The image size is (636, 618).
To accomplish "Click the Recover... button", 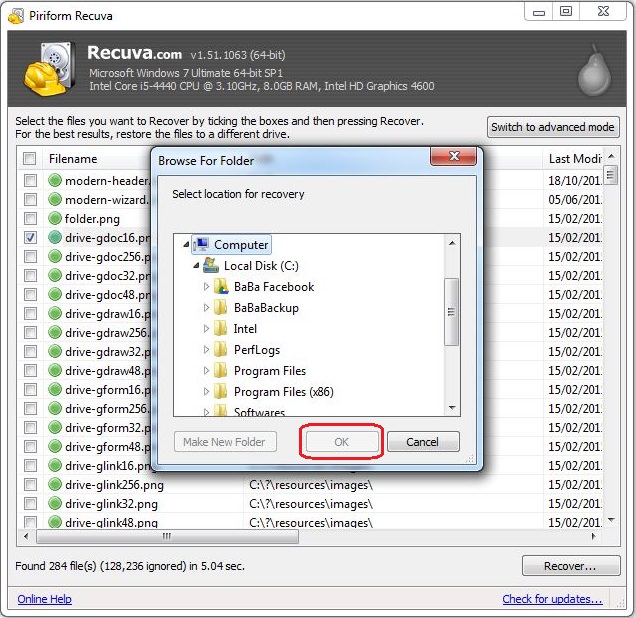I will click(x=571, y=566).
